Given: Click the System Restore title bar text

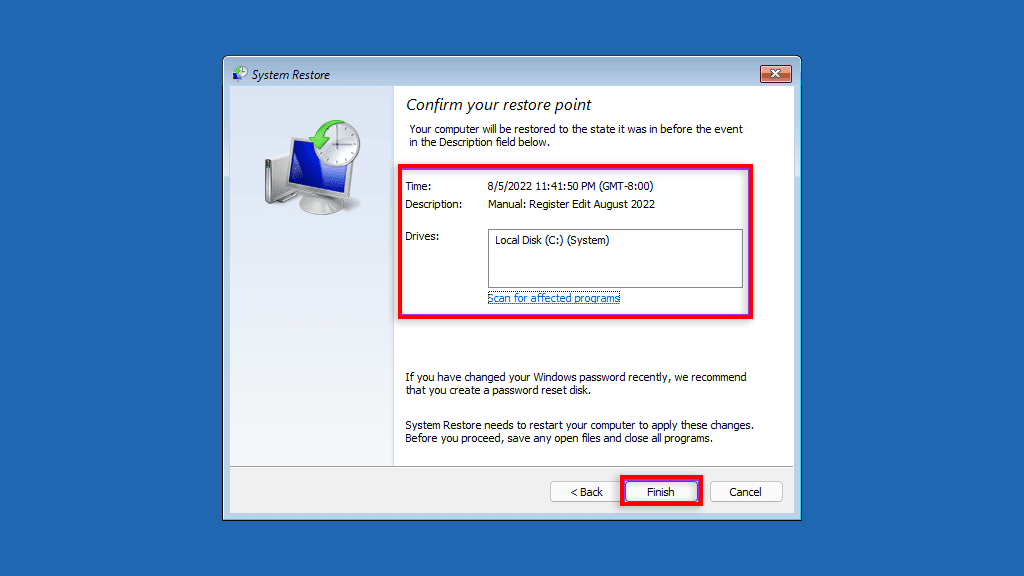Looking at the screenshot, I should (x=291, y=74).
